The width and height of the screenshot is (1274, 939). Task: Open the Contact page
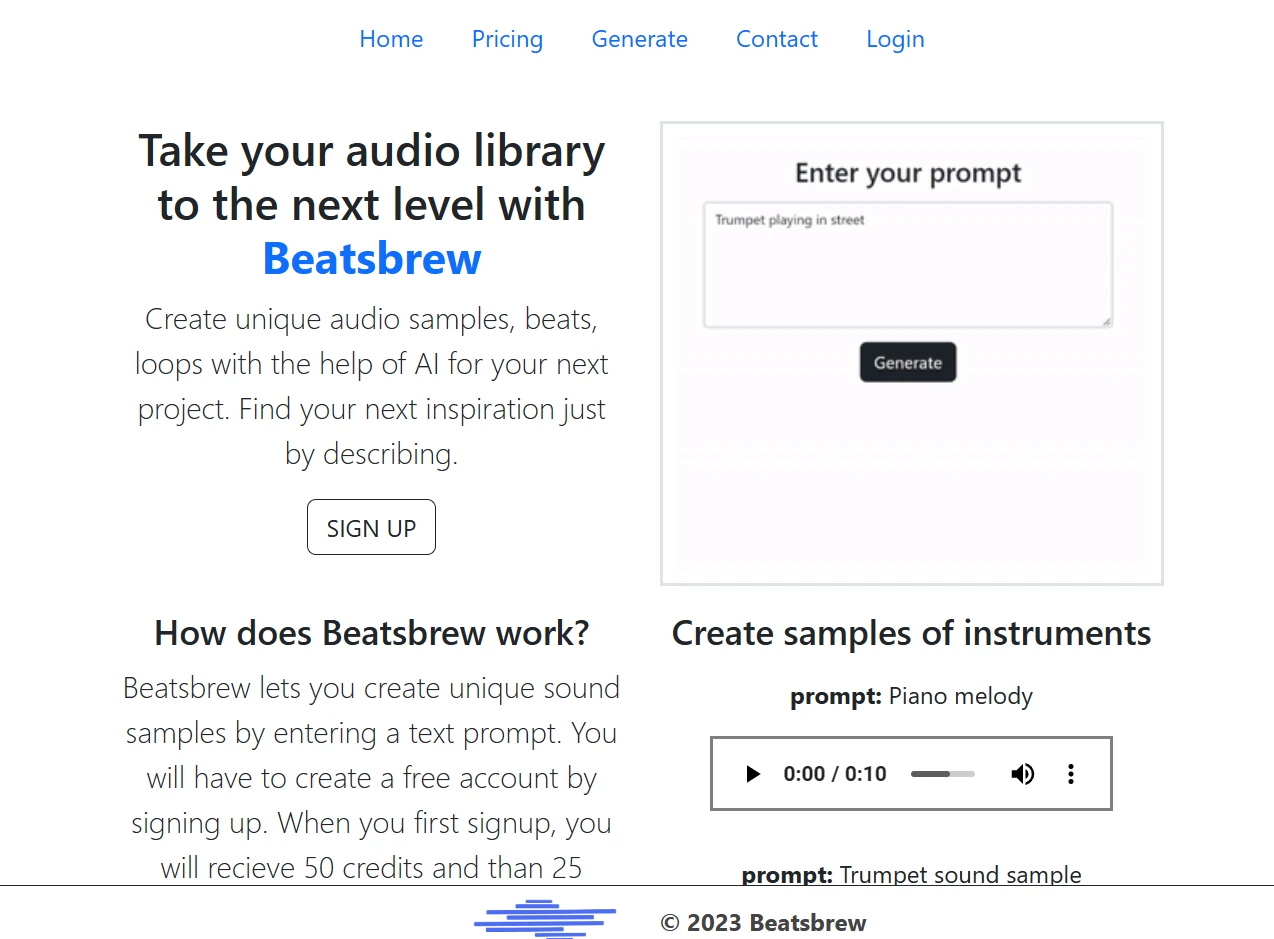777,39
